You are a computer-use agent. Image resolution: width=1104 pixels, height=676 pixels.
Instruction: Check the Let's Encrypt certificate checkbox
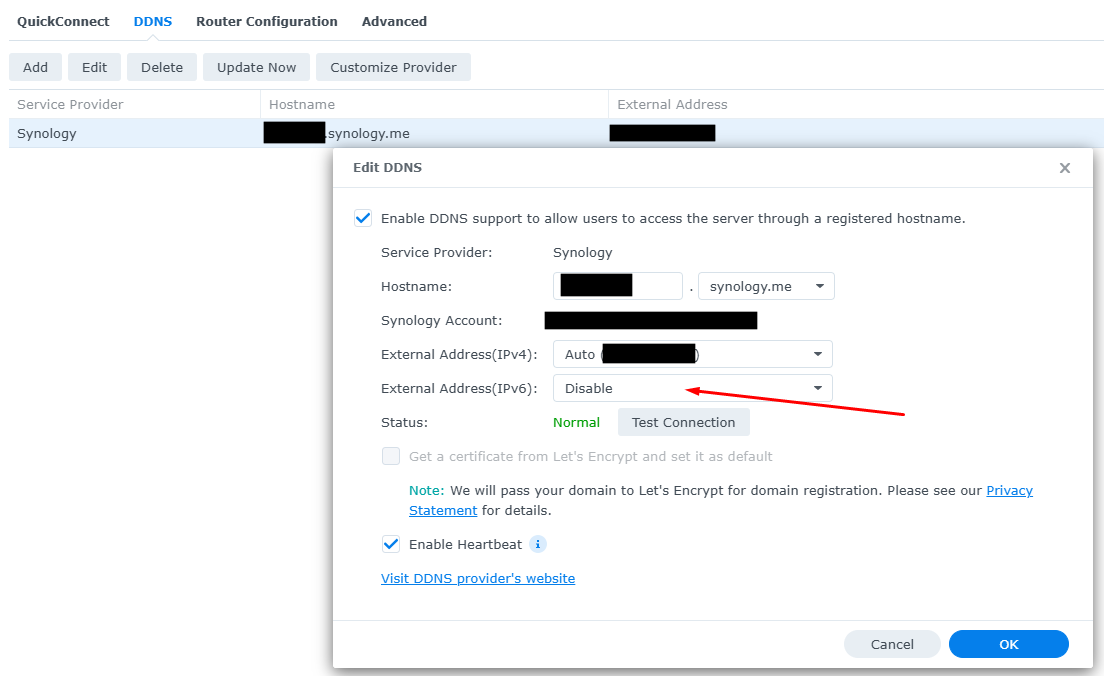(391, 457)
